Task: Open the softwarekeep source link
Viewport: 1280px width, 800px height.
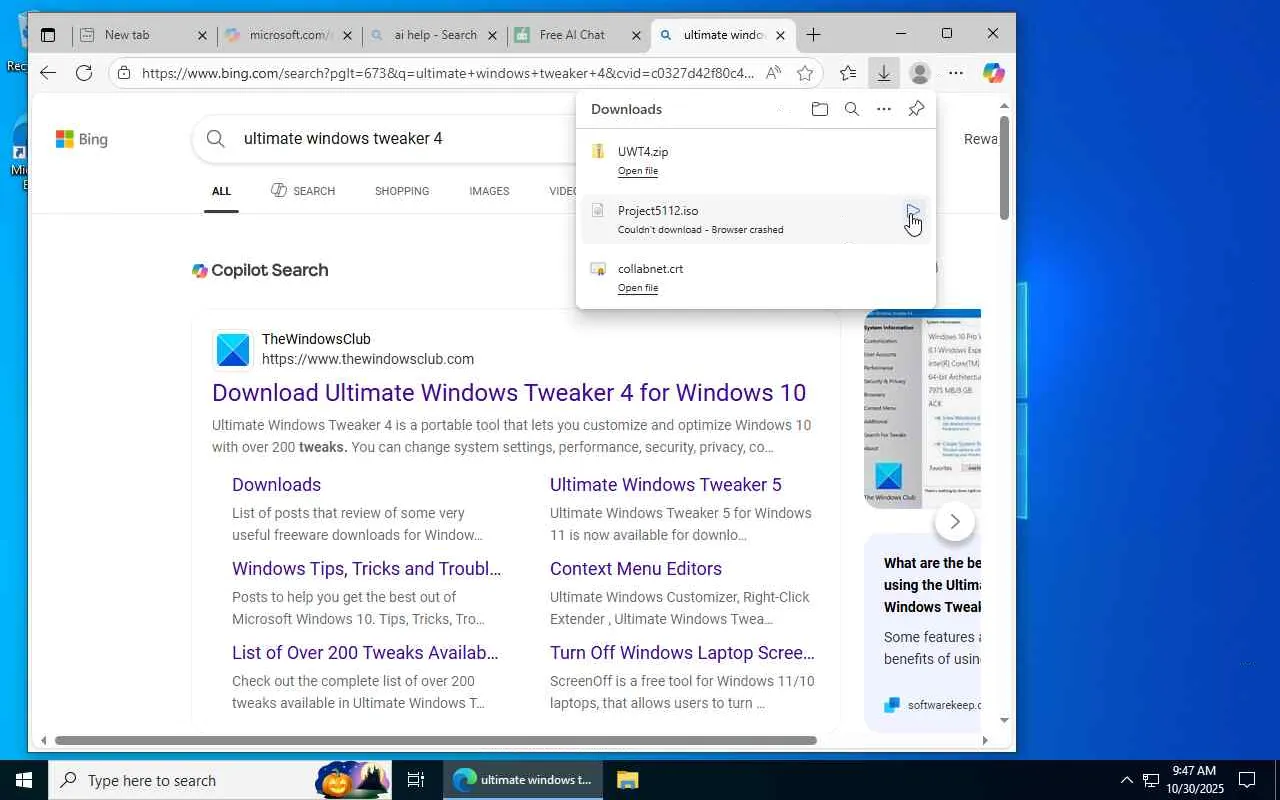Action: [x=932, y=705]
